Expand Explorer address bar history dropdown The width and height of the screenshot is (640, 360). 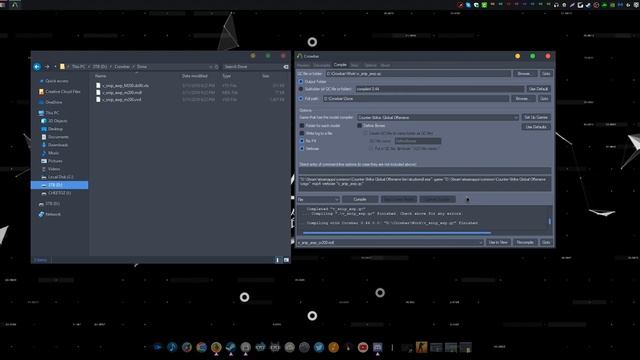[x=211, y=67]
